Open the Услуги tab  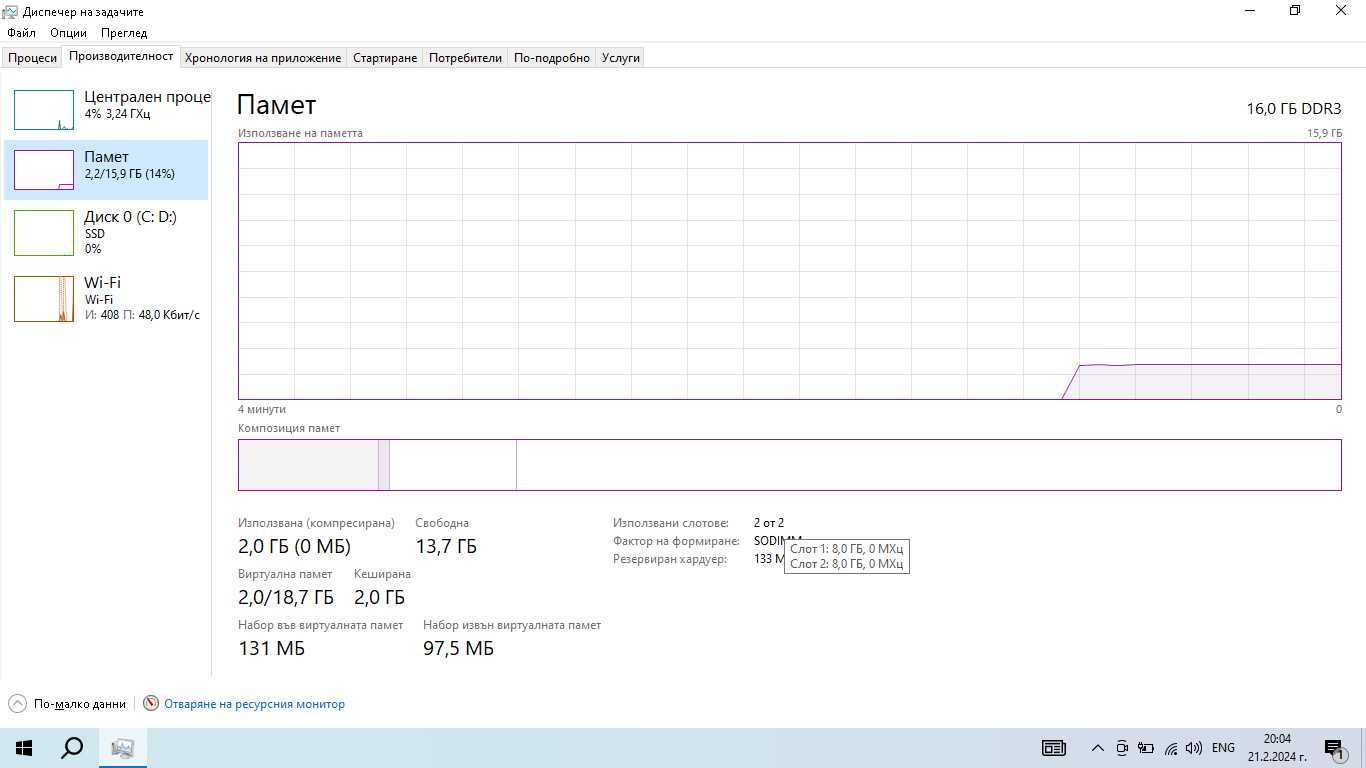(620, 58)
